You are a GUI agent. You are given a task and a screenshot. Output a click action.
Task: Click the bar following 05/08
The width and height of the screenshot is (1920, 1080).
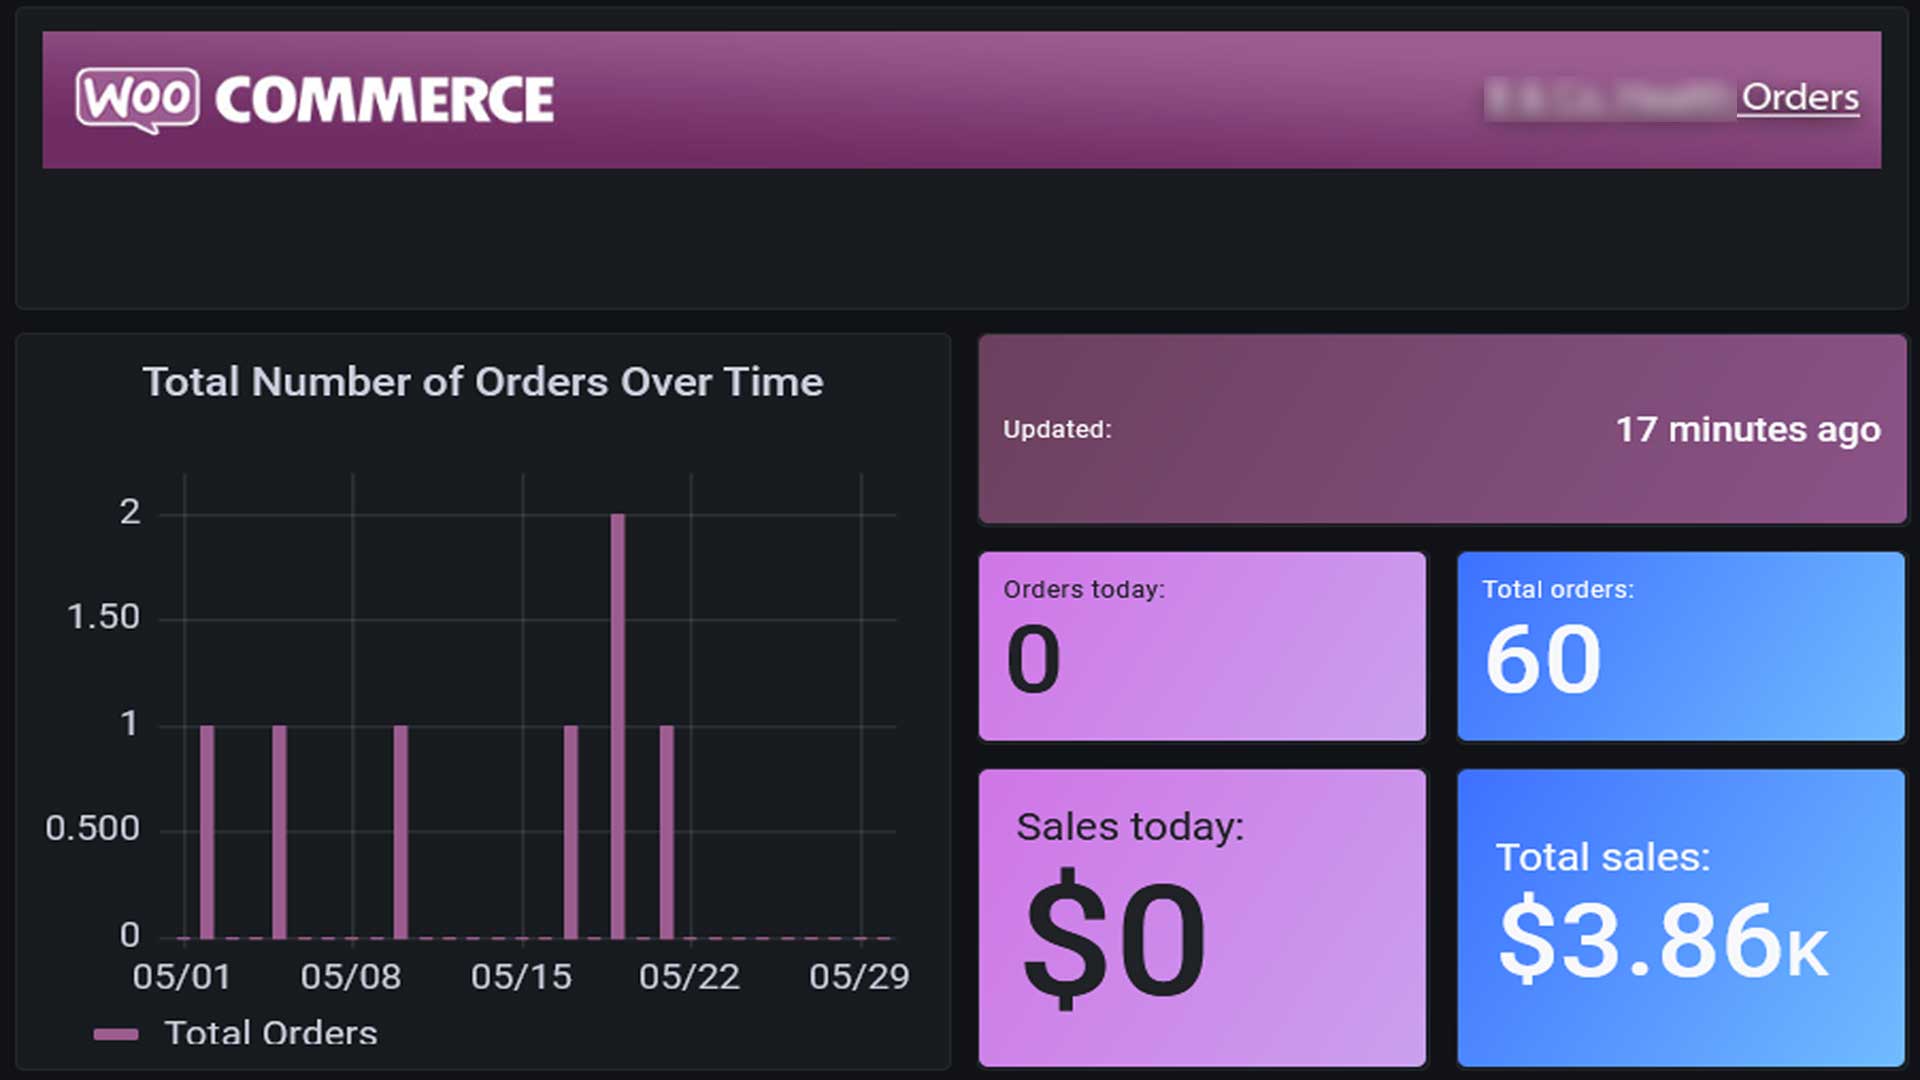(x=401, y=832)
